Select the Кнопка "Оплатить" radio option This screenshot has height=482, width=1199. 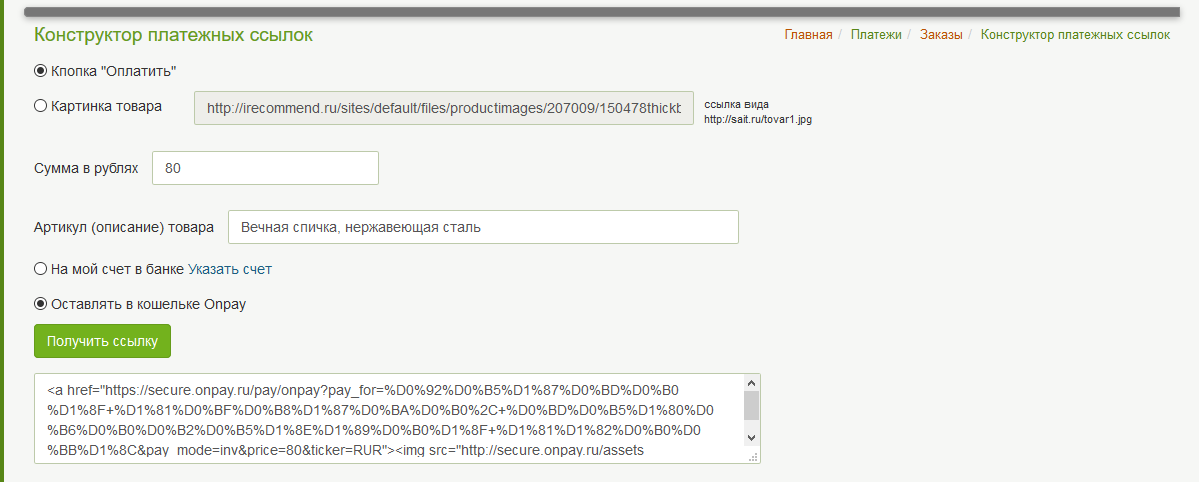coord(41,71)
